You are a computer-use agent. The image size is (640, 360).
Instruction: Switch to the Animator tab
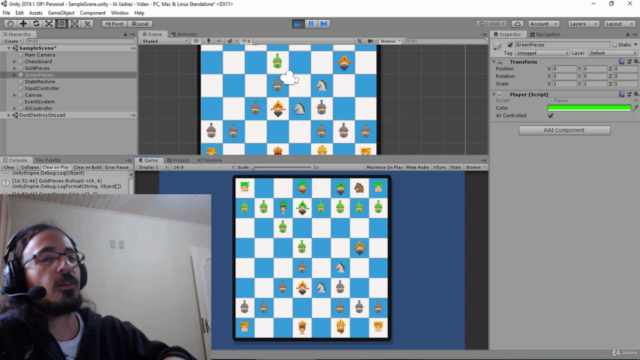[x=184, y=34]
